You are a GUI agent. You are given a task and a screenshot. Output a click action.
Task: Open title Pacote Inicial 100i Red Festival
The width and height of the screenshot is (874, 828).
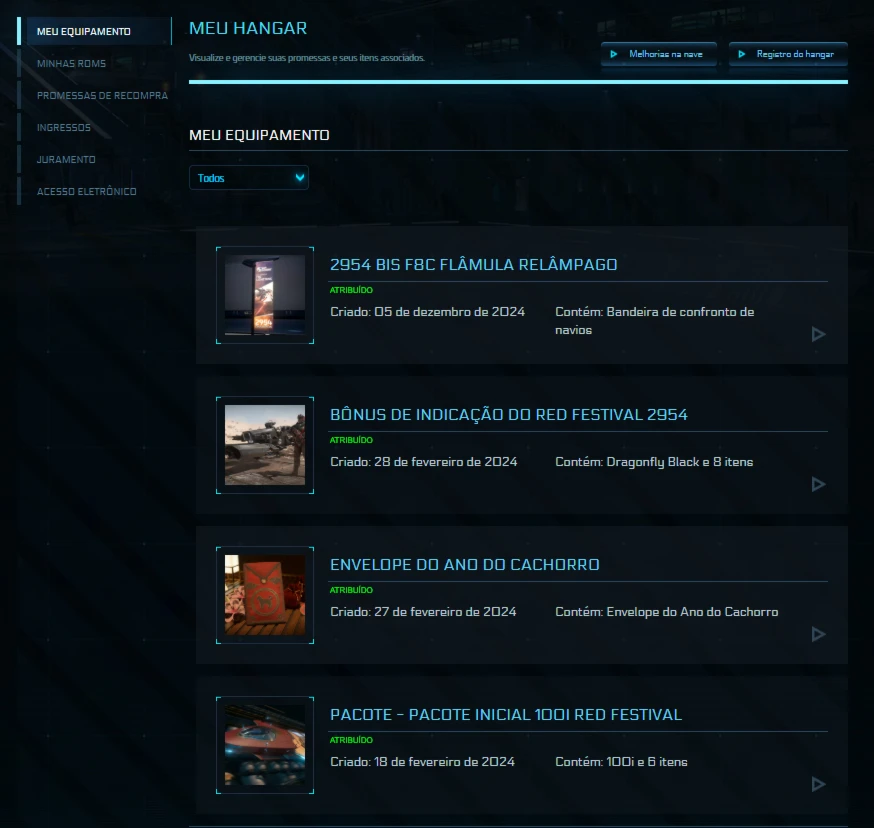(x=506, y=714)
